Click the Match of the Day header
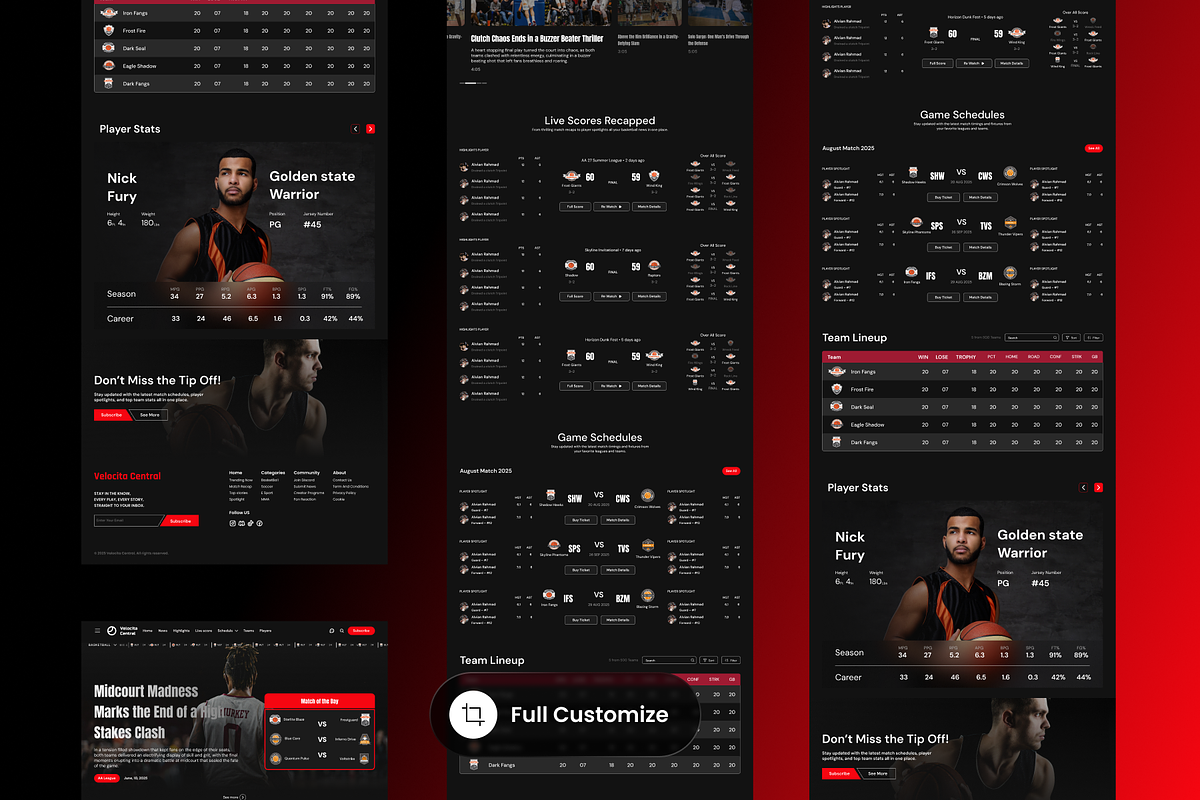The image size is (1200, 800). pyautogui.click(x=320, y=701)
